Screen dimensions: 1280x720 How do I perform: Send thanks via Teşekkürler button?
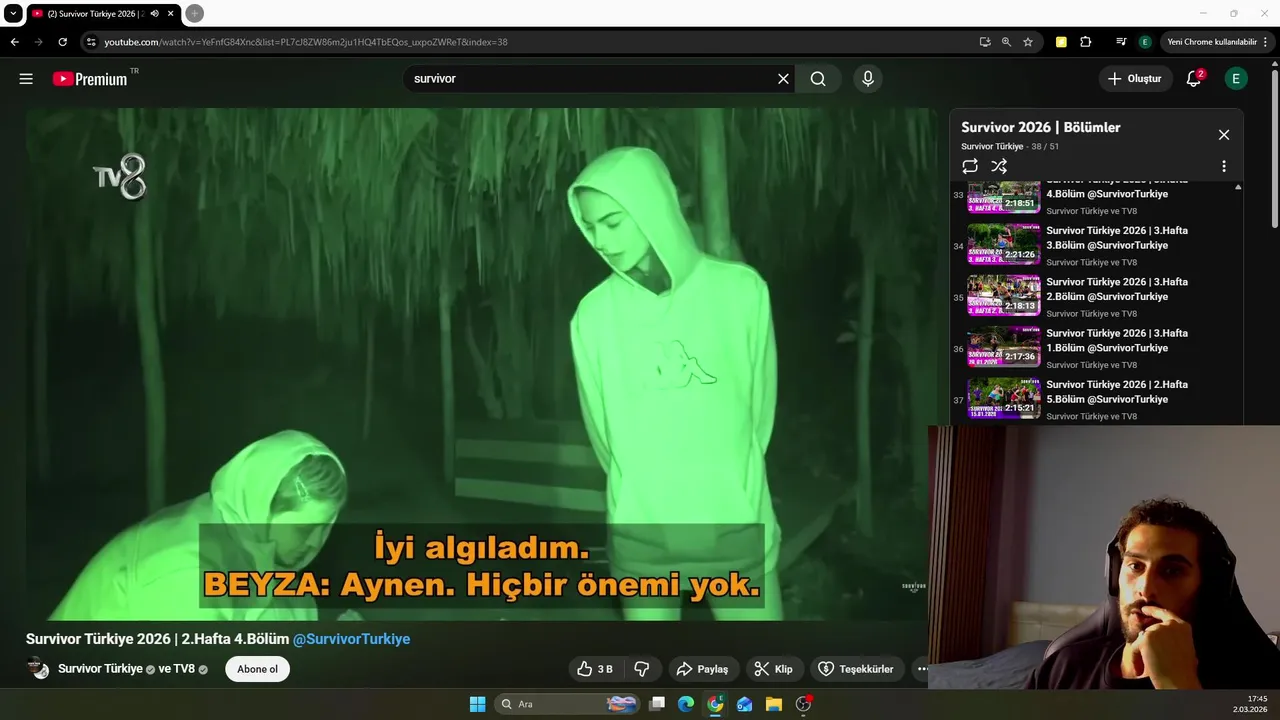click(x=856, y=669)
